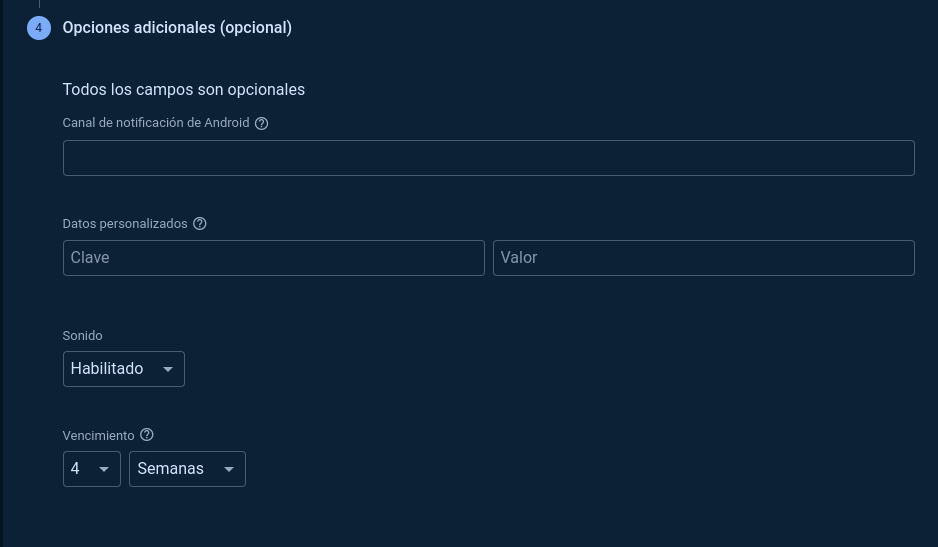Click the arrow next to Semanas
Image resolution: width=938 pixels, height=547 pixels.
229,469
